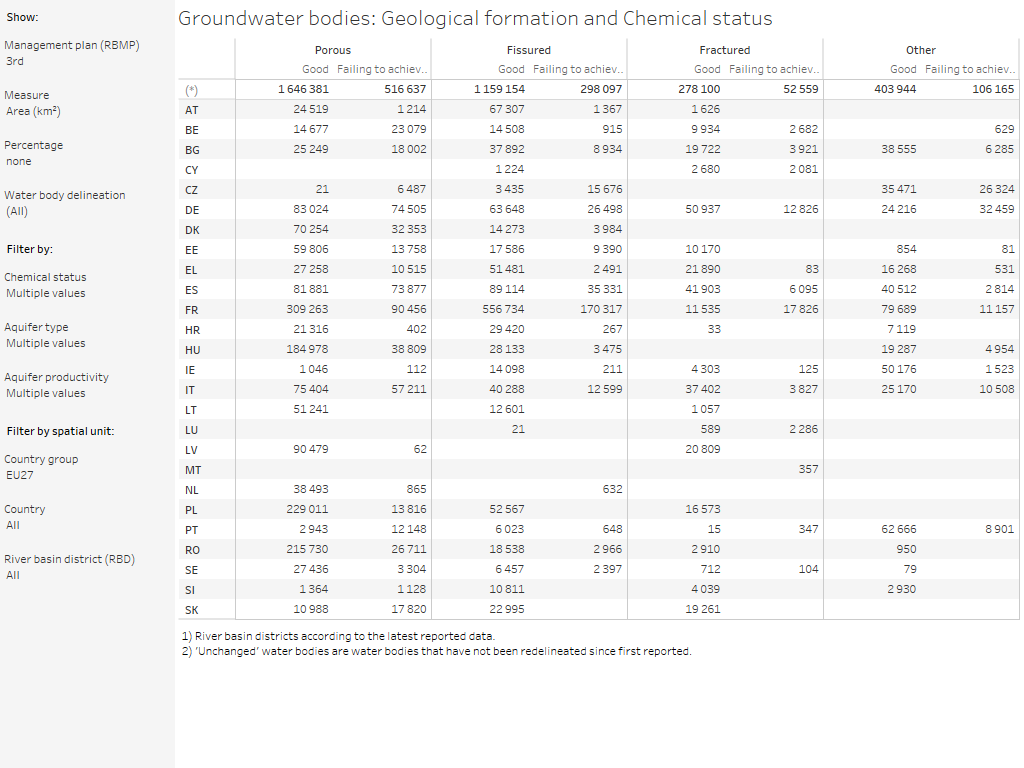Select the FR country row label
The image size is (1024, 768).
click(191, 310)
